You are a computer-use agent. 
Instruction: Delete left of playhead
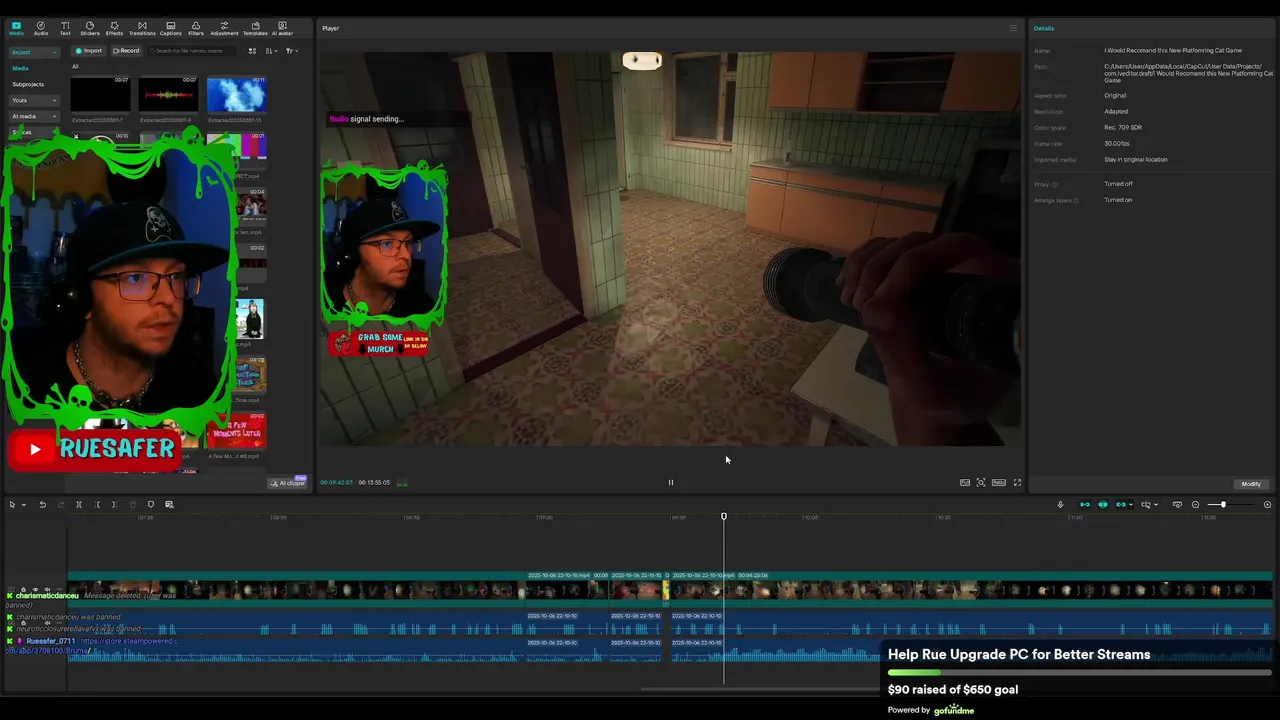97,505
